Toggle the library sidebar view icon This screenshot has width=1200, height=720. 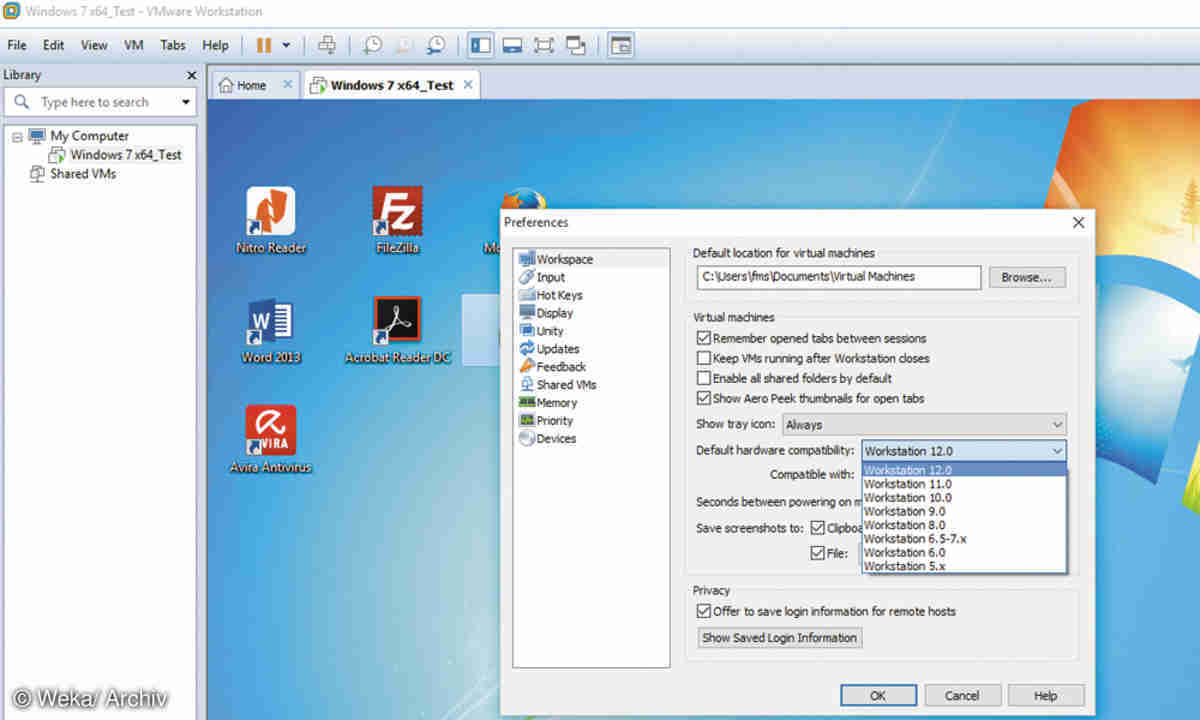point(481,45)
